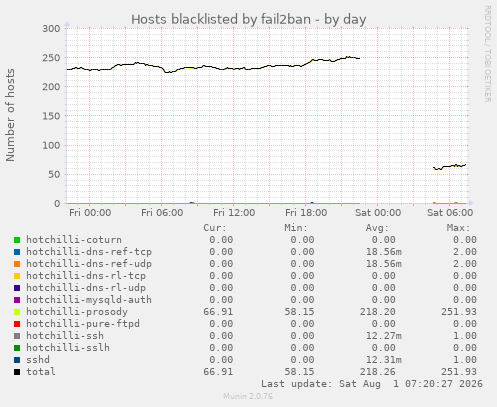
Task: Click the 200 y-axis value
Action: click(51, 87)
